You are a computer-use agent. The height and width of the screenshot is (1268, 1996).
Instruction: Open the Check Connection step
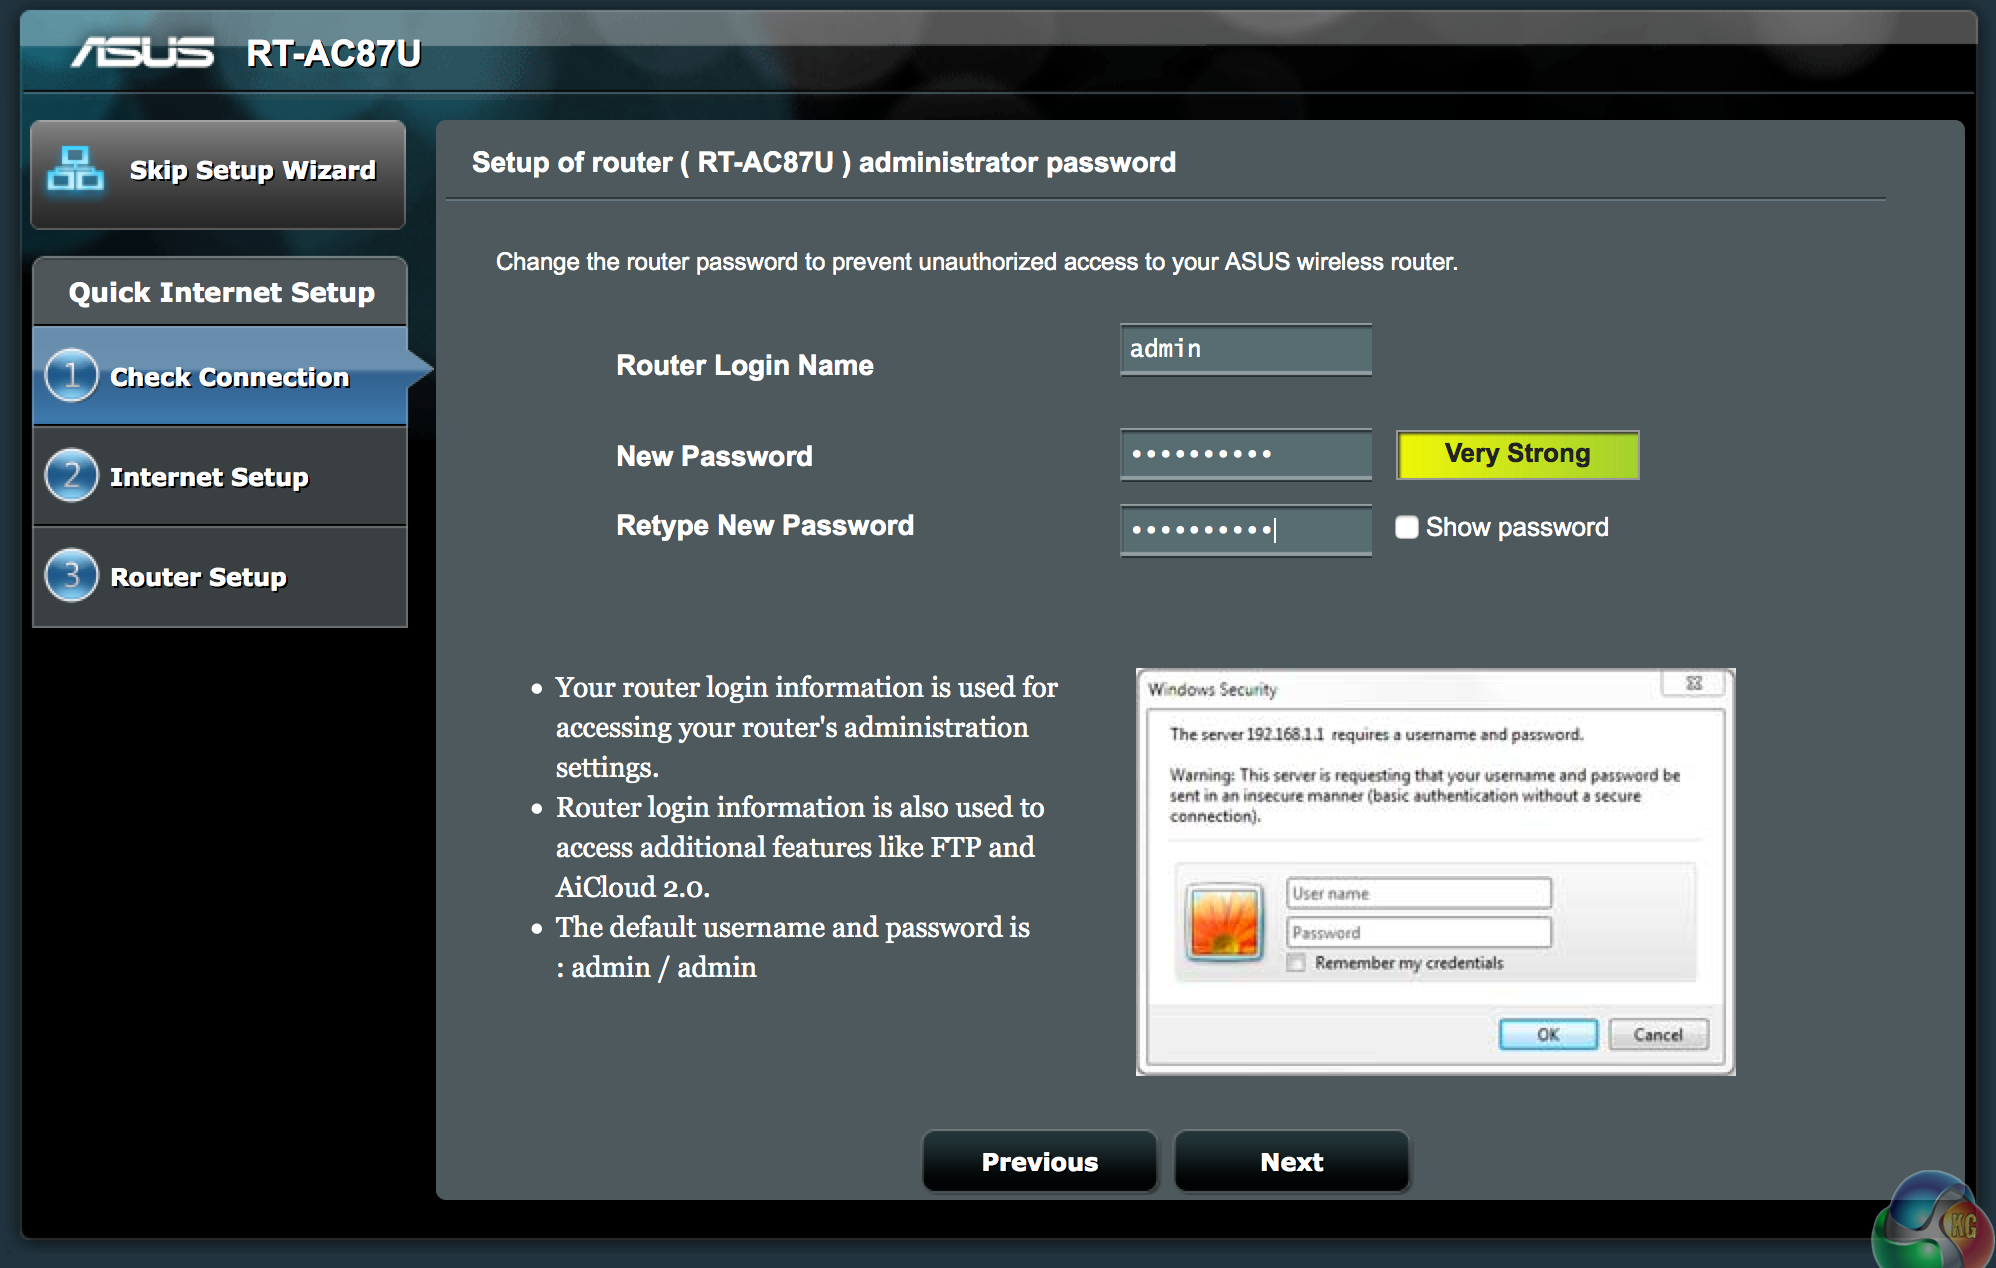click(x=229, y=377)
